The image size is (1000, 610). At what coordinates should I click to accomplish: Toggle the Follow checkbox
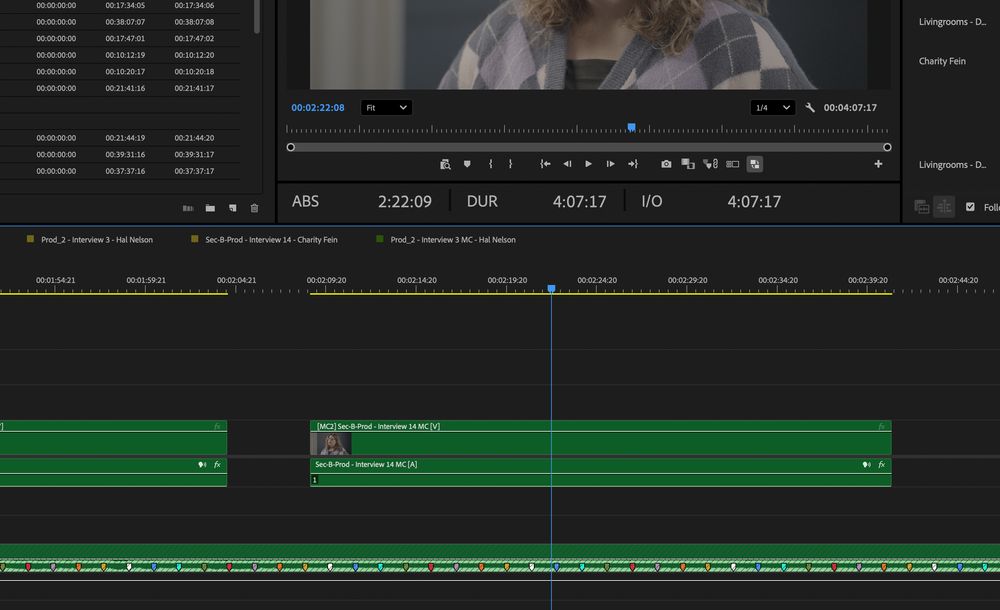970,207
